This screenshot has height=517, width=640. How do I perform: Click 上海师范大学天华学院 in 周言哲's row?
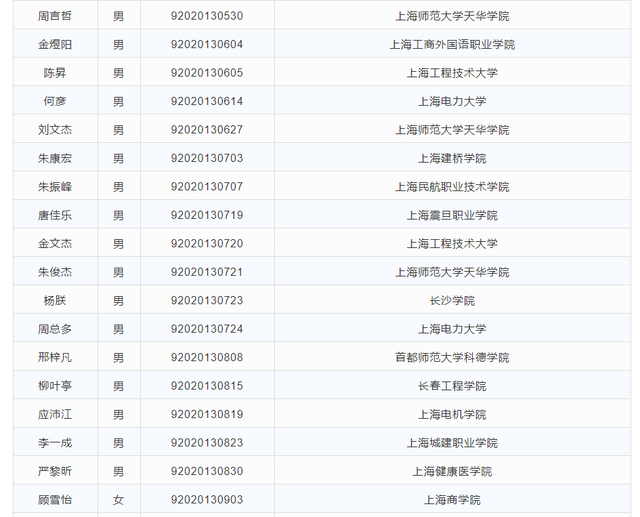coord(452,16)
